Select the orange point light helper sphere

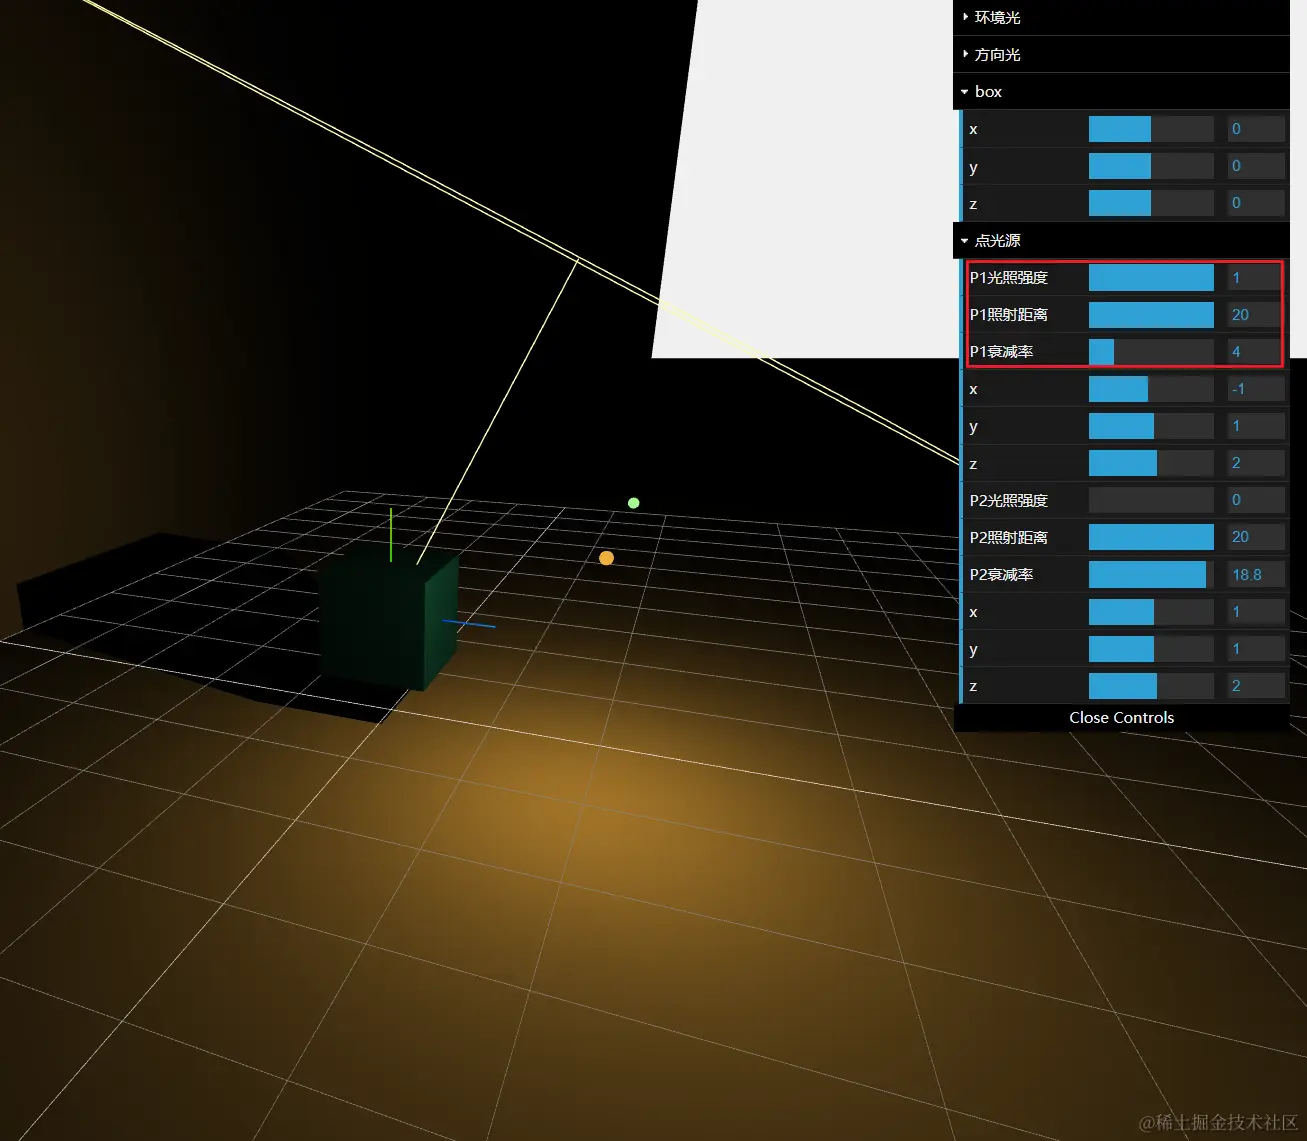606,558
